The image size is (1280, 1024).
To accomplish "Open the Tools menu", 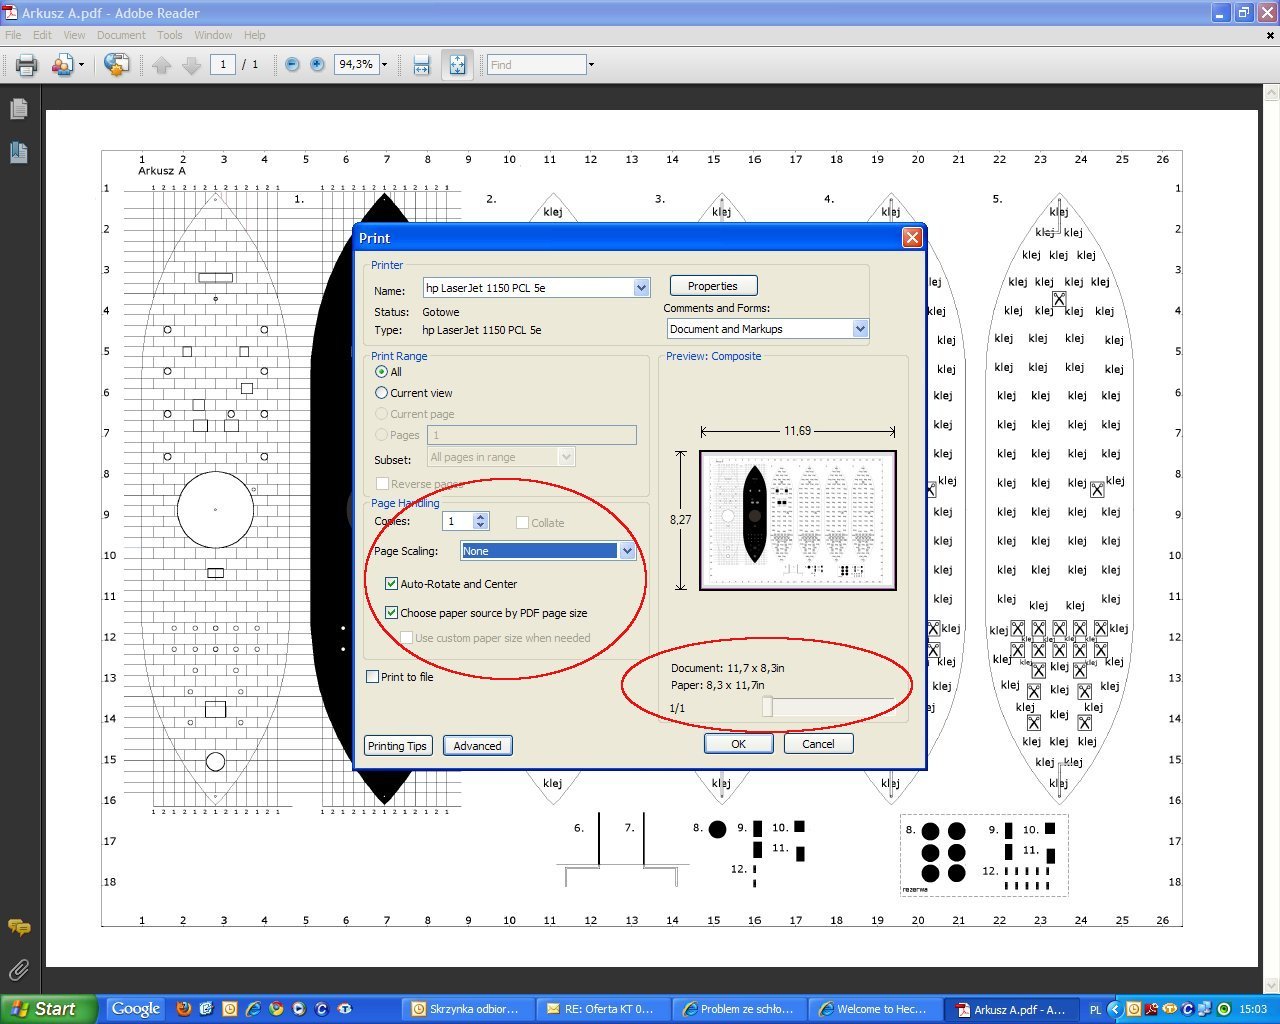I will [169, 35].
